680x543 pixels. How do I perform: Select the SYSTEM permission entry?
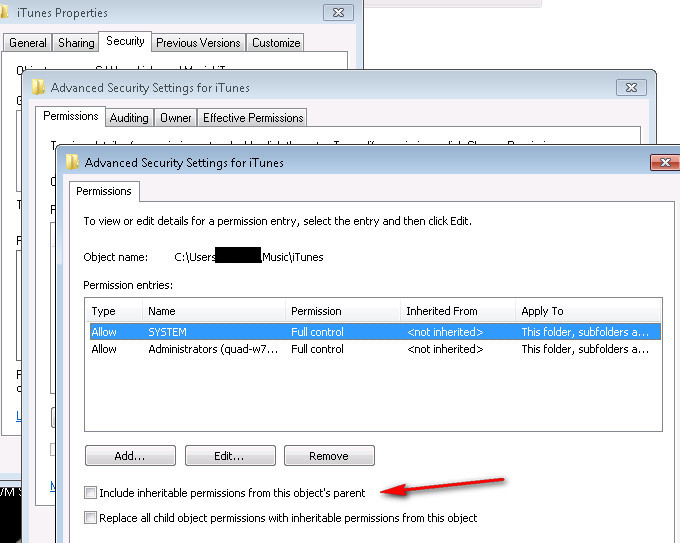[x=375, y=332]
